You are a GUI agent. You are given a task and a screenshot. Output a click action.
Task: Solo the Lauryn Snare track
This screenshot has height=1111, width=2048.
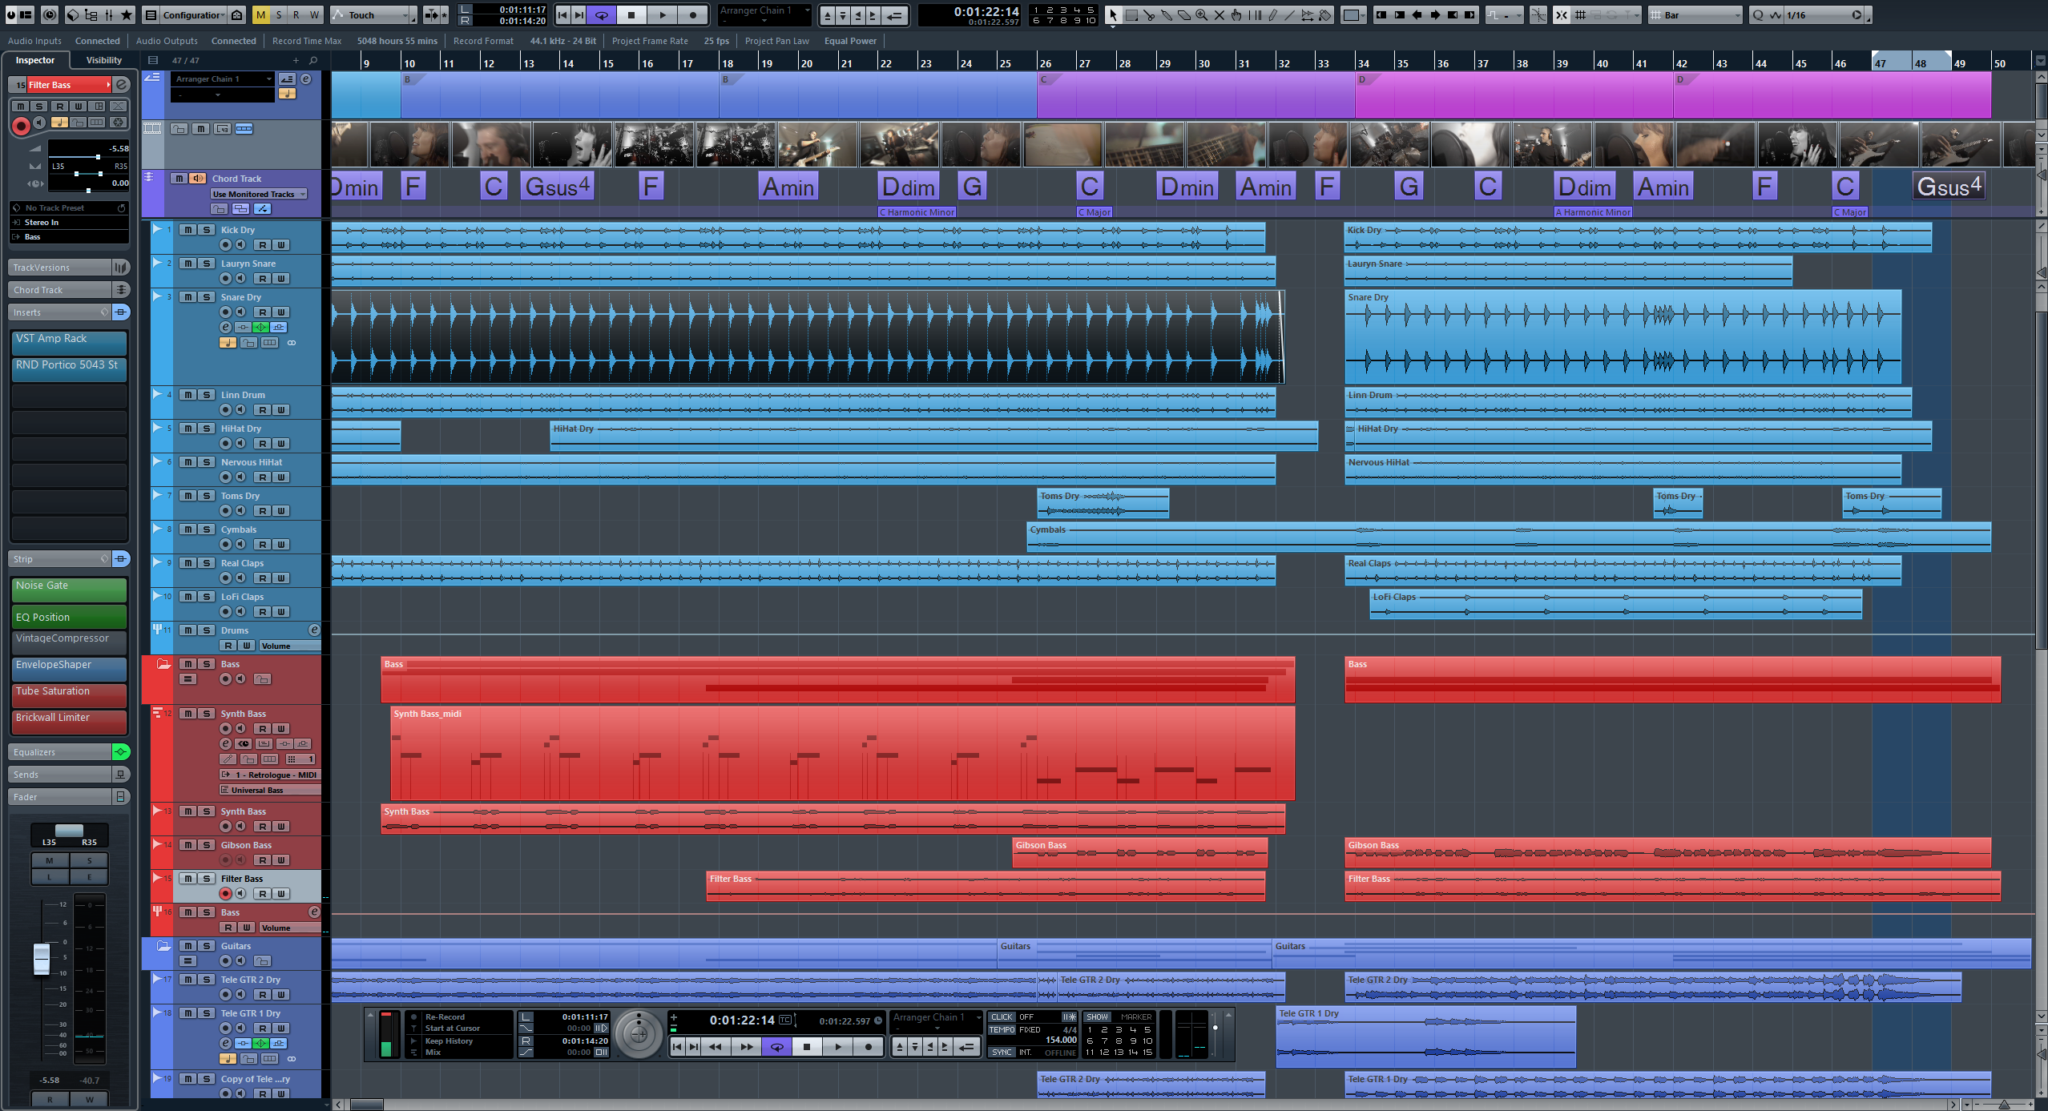coord(206,263)
